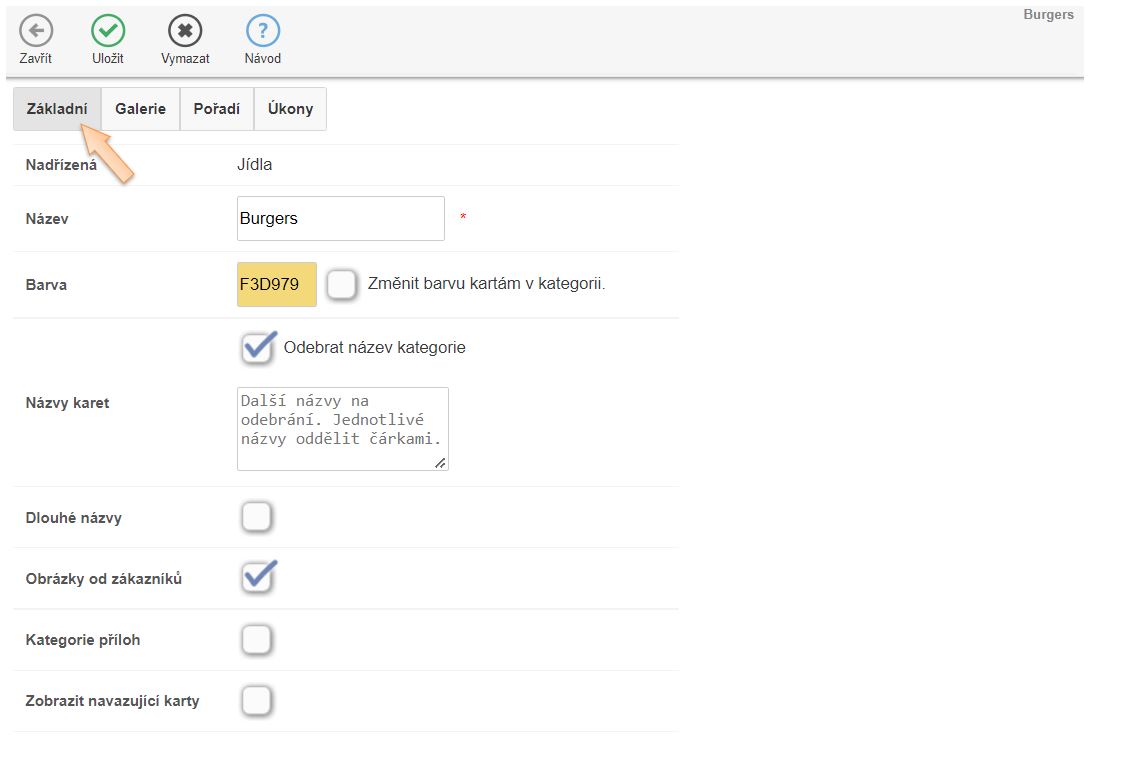The height and width of the screenshot is (764, 1138).
Task: Enable Změnit barvu kartám v kategorii
Action: pyautogui.click(x=342, y=284)
